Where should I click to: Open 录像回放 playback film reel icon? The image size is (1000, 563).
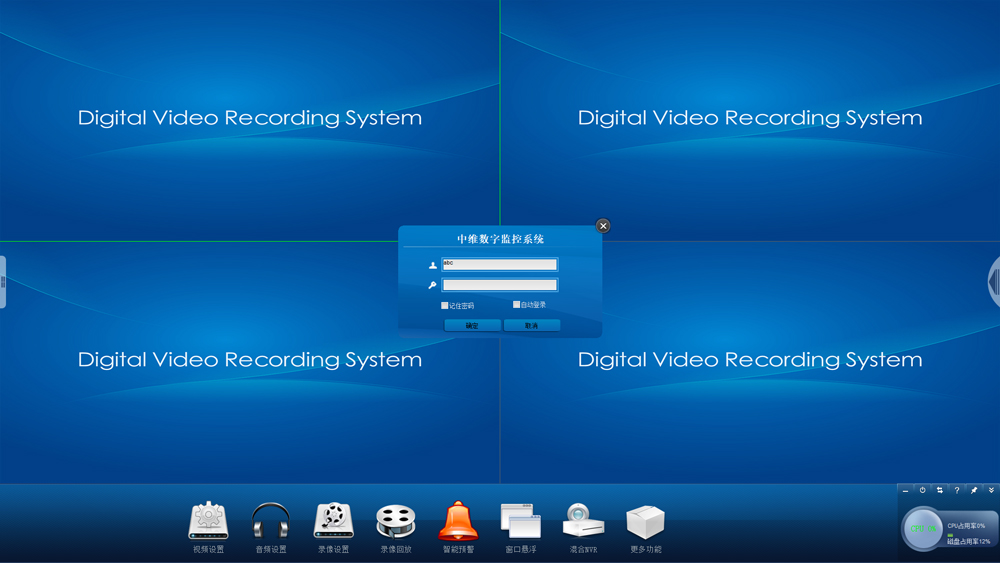396,521
